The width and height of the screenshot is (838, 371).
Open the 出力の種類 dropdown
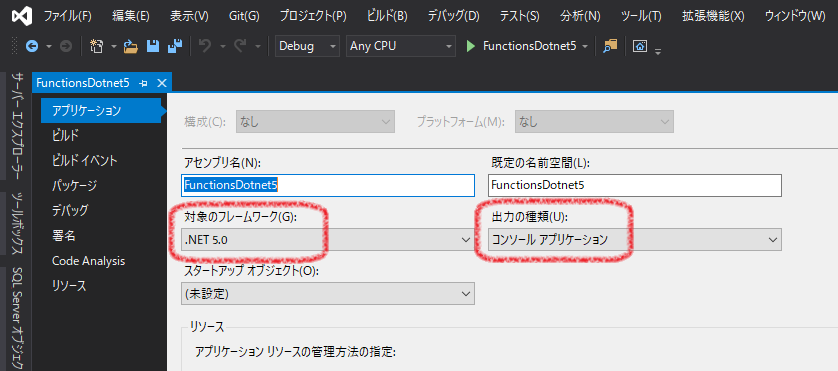(635, 240)
